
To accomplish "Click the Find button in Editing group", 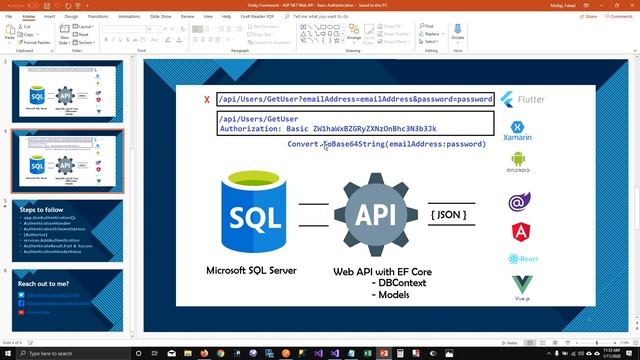I will 427,26.
